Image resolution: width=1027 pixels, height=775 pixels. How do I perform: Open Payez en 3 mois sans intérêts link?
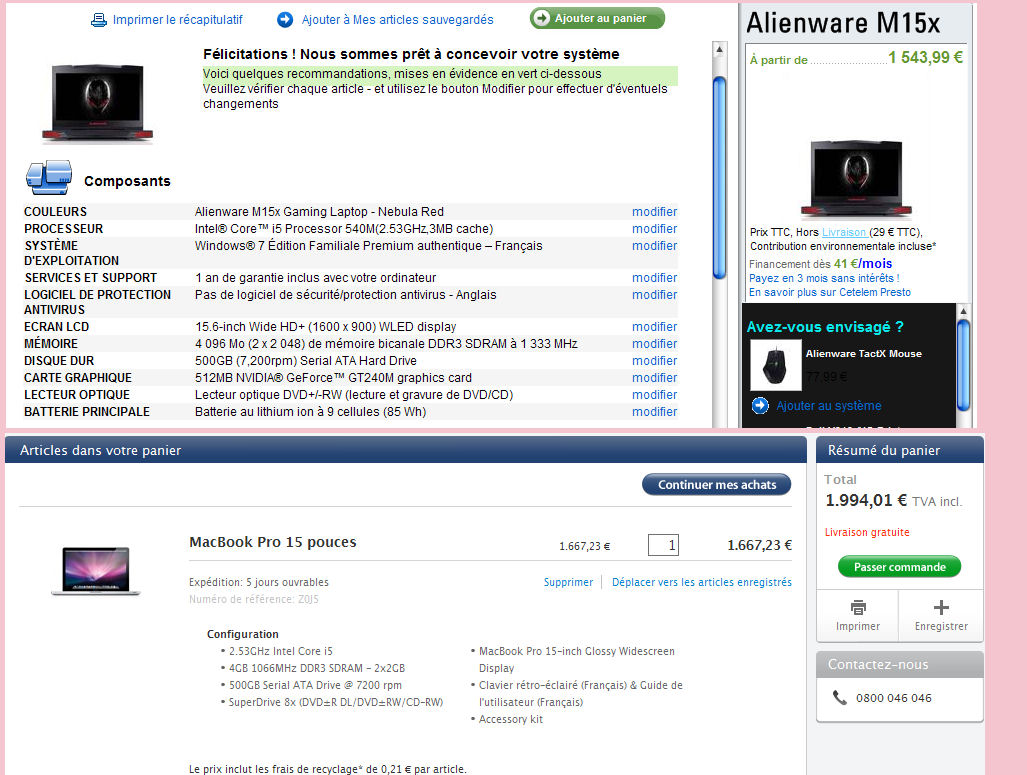824,278
